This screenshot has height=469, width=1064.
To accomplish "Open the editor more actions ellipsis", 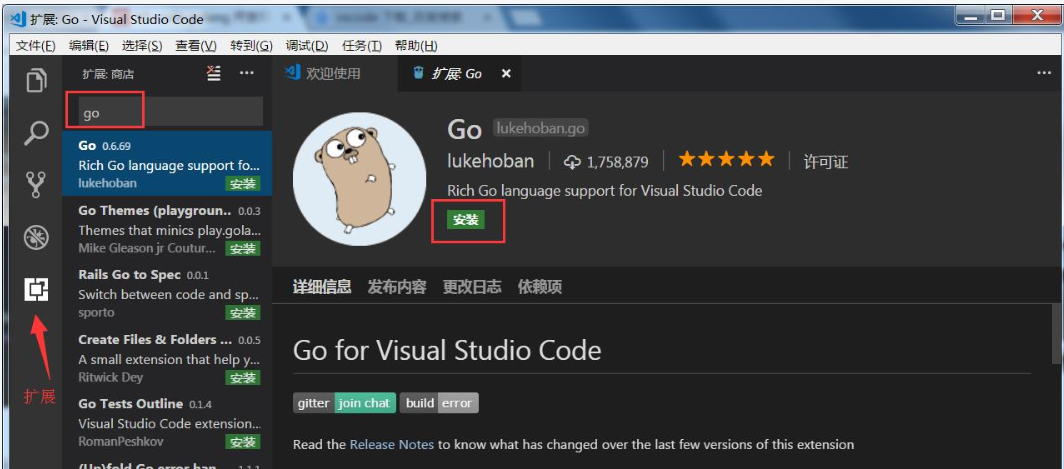I will 1044,73.
